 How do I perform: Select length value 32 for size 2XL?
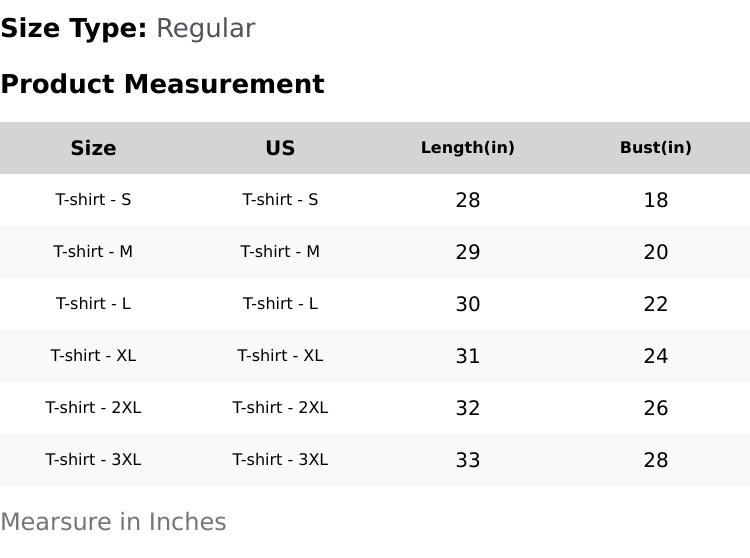(x=467, y=408)
